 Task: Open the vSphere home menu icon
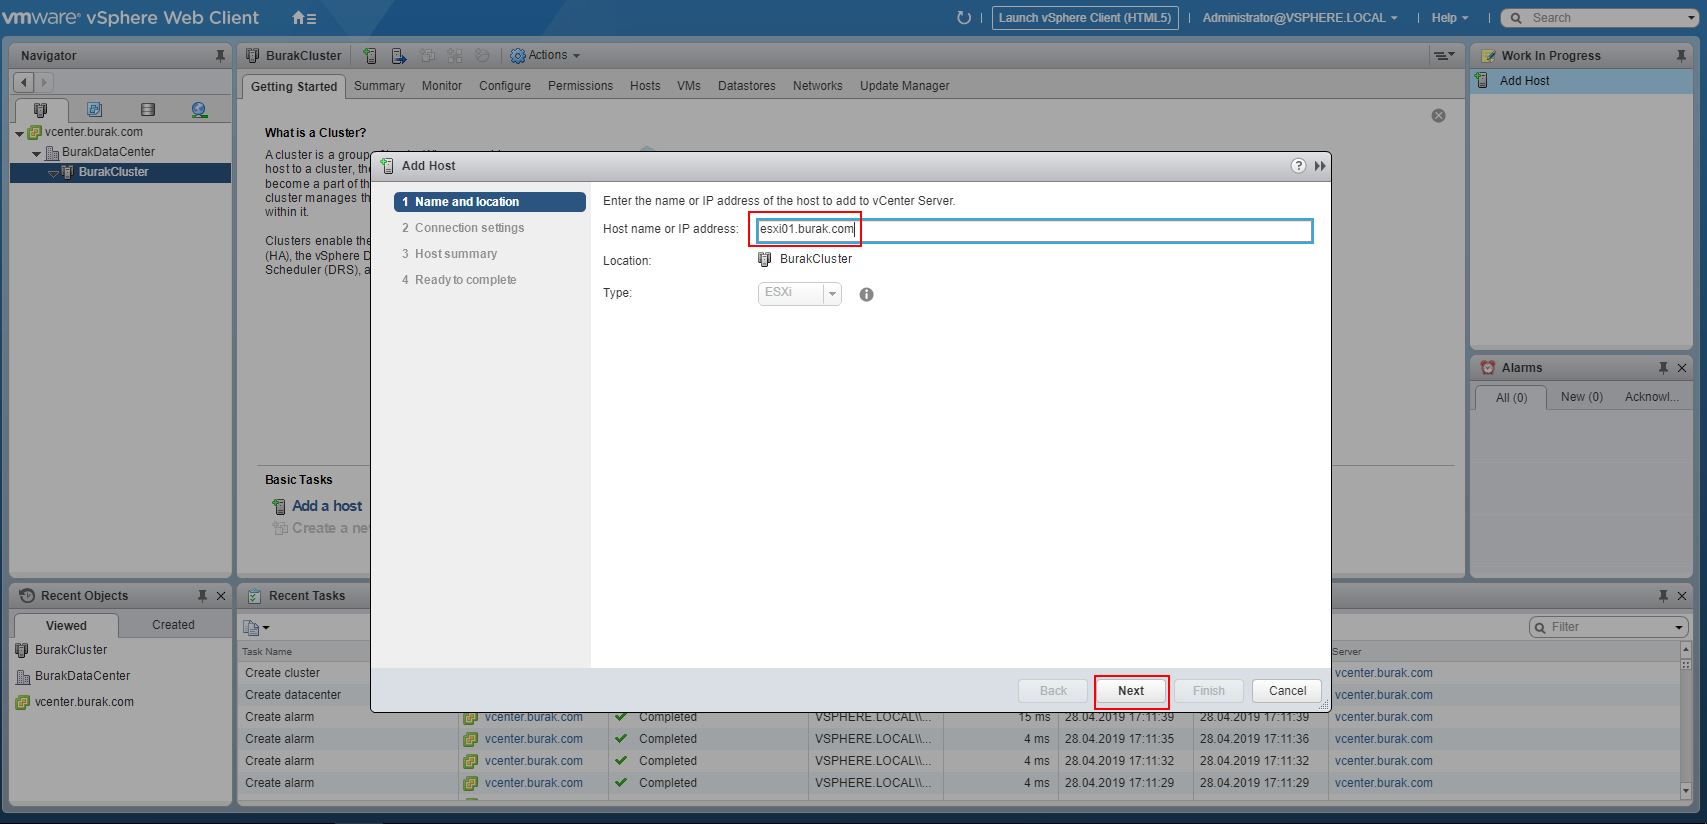click(304, 18)
